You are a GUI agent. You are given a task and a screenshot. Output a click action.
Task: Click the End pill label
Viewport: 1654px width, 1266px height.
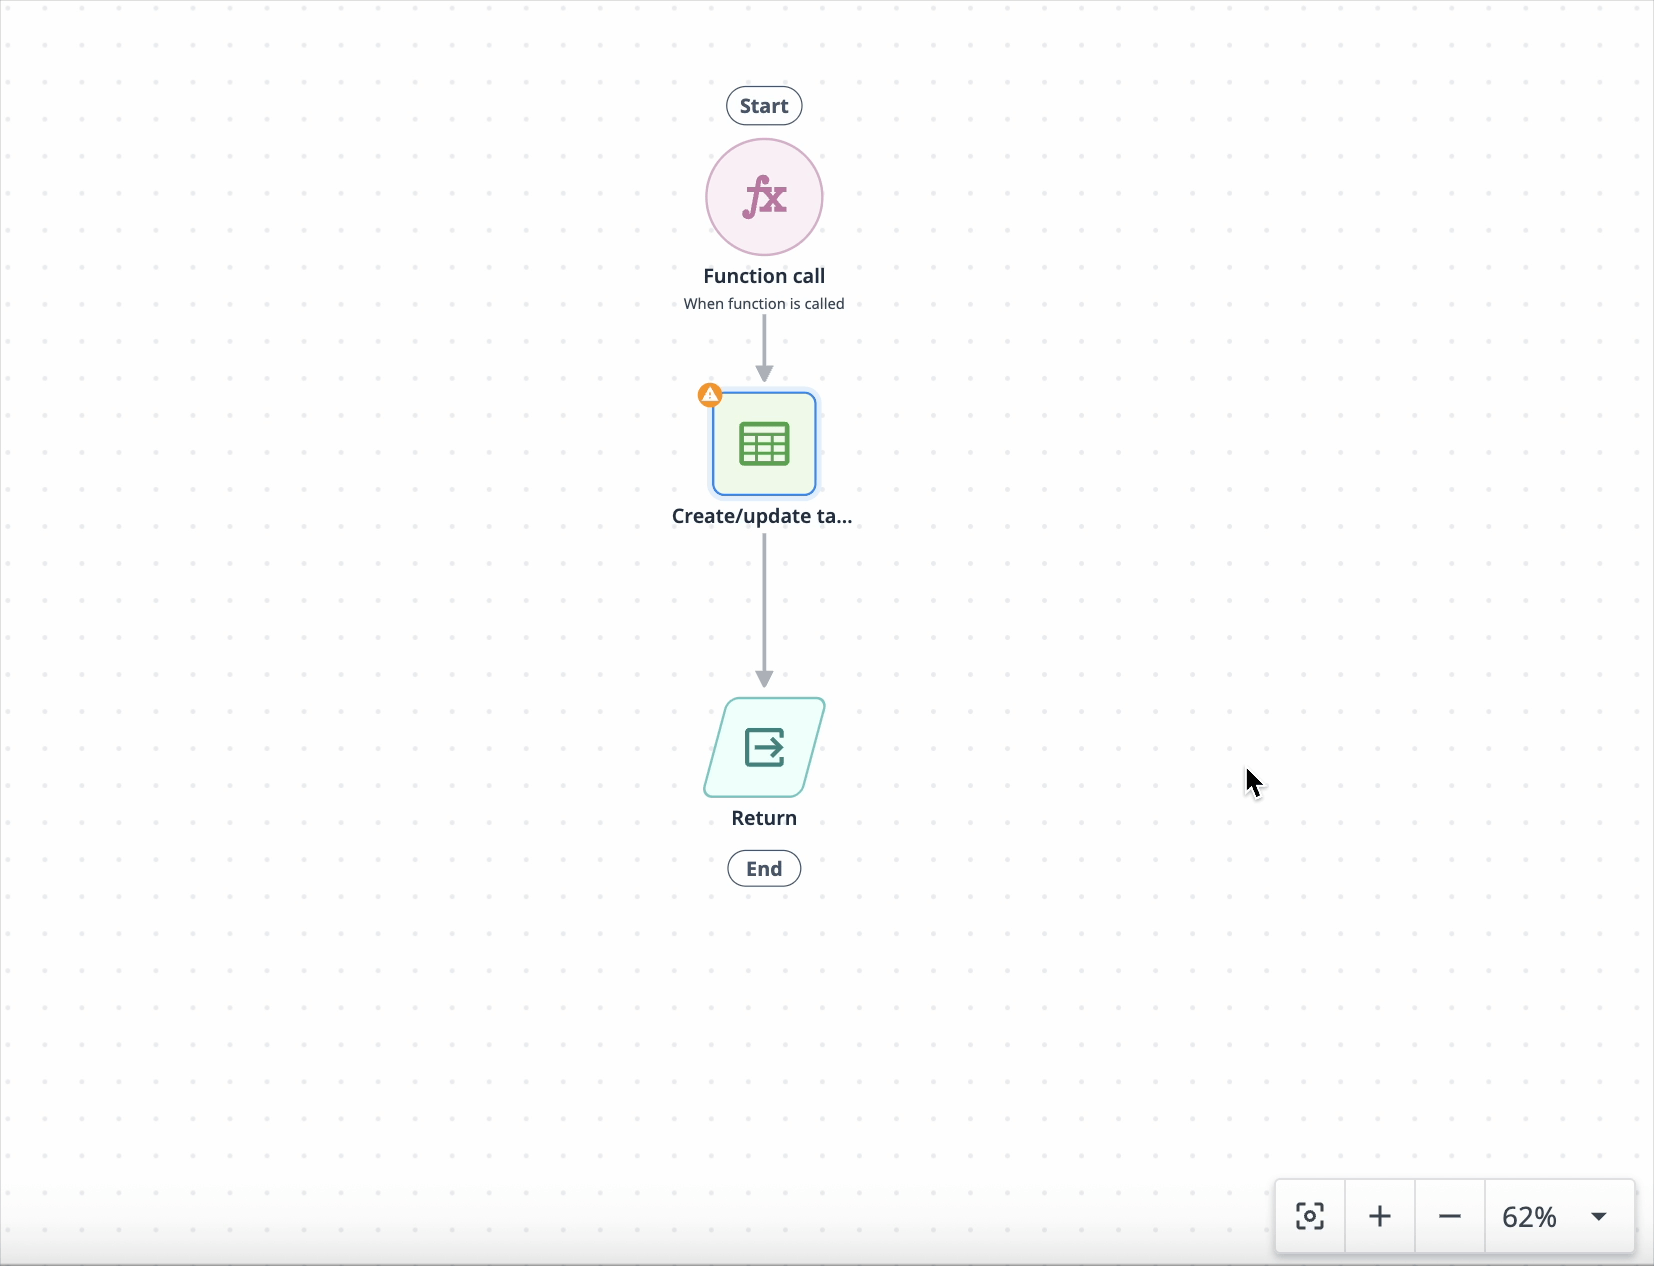pyautogui.click(x=764, y=868)
